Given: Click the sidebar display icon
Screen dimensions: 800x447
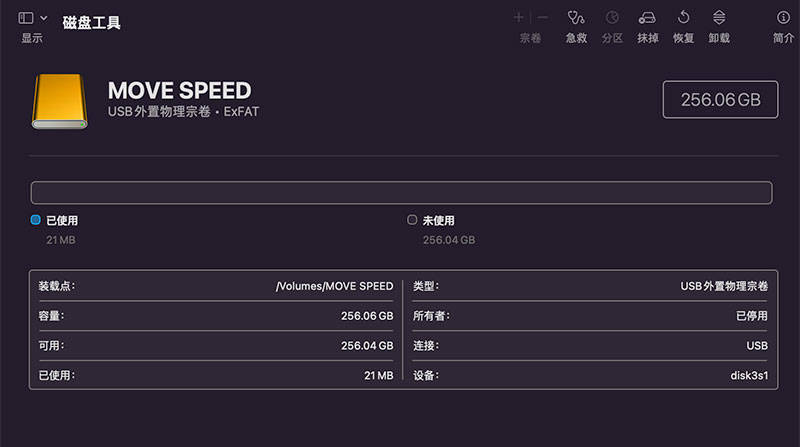Looking at the screenshot, I should pos(26,18).
